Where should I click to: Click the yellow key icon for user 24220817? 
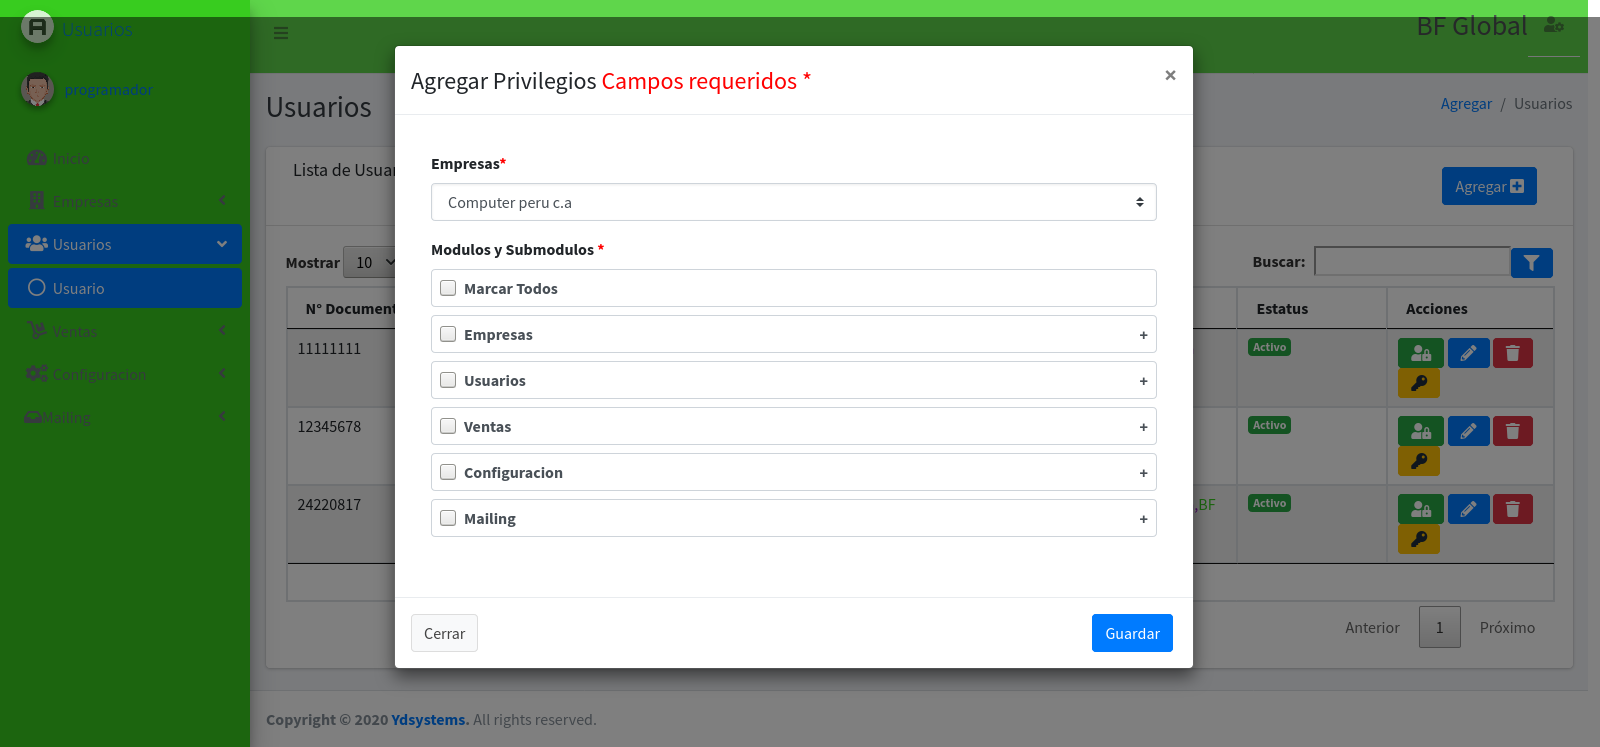1418,539
